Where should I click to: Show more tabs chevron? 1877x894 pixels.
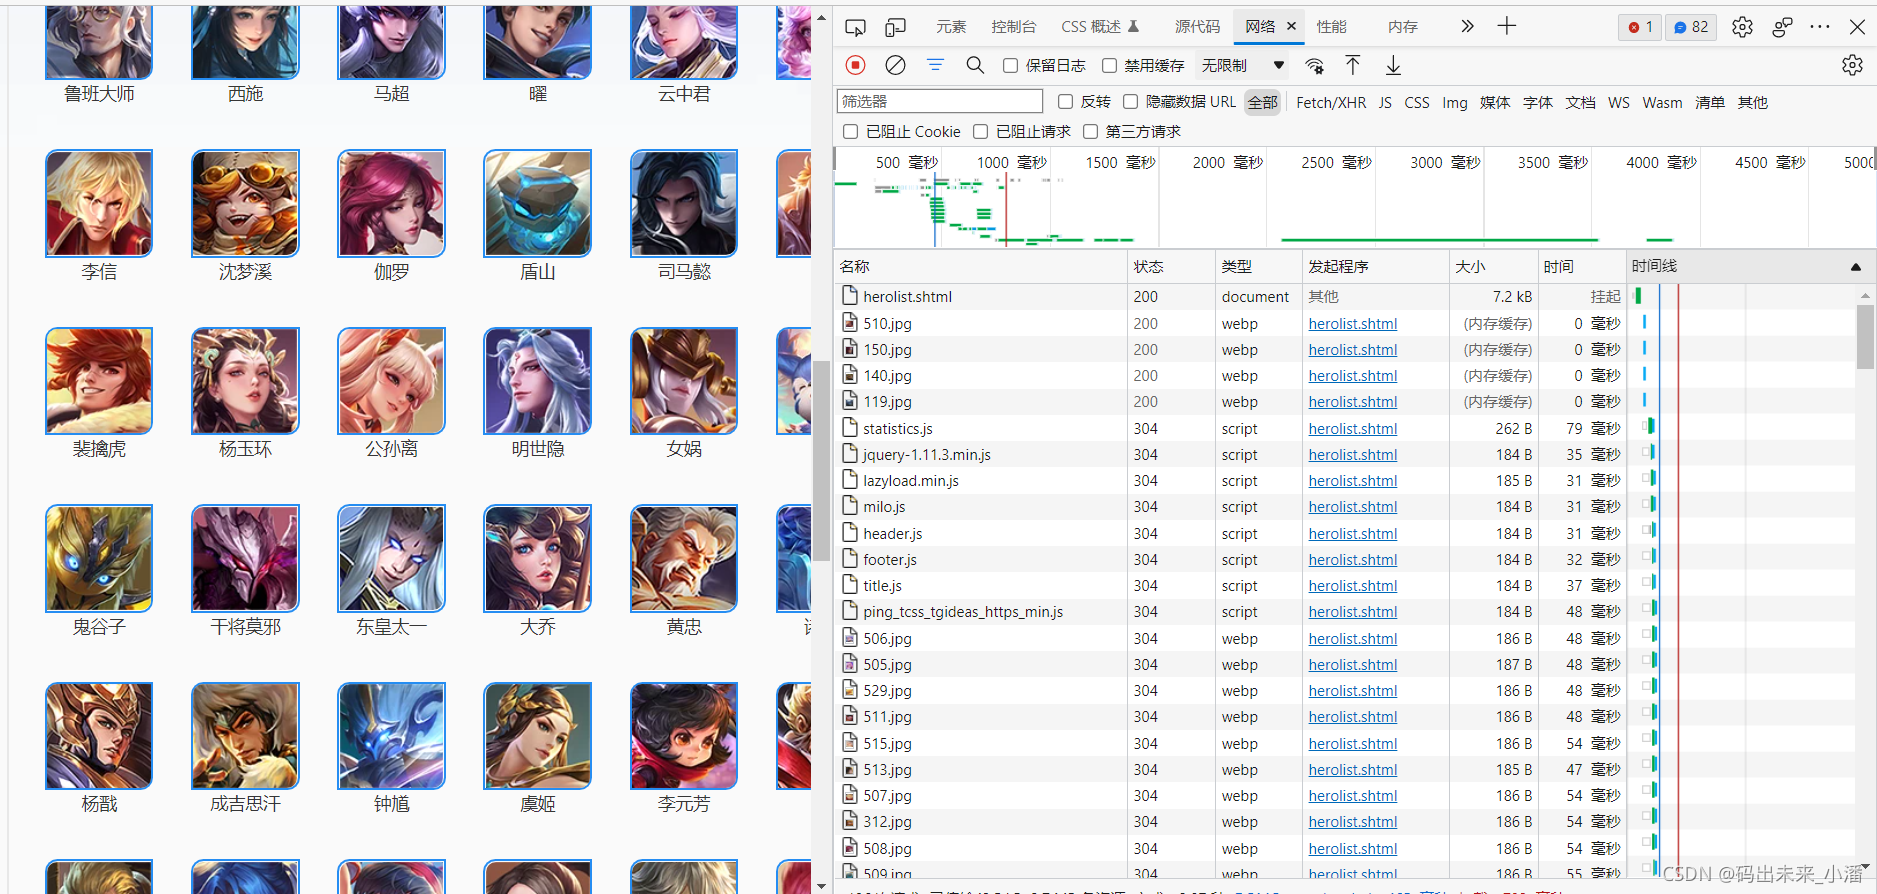tap(1467, 26)
